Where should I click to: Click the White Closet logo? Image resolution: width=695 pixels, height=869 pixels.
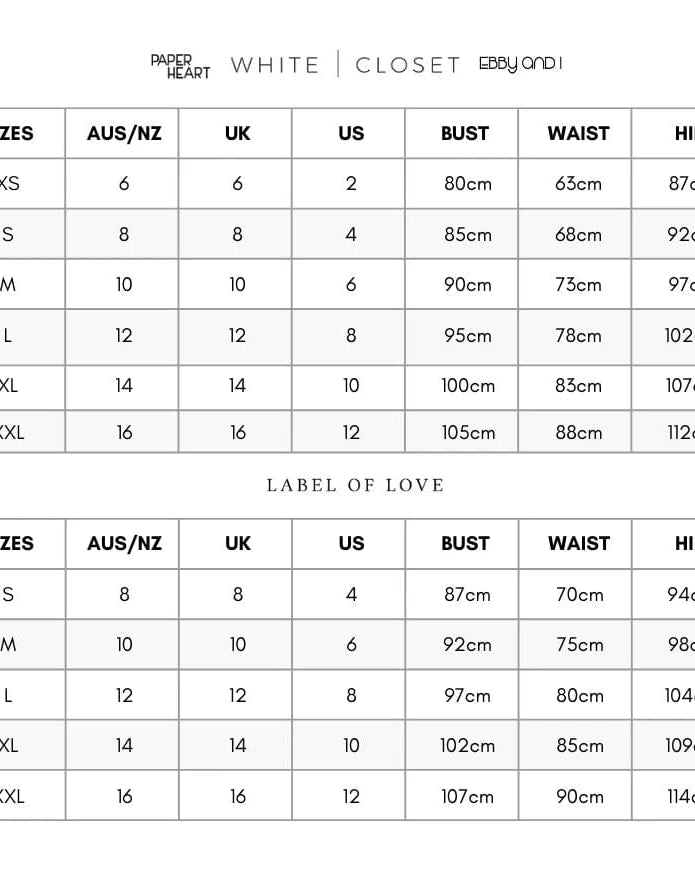345,65
